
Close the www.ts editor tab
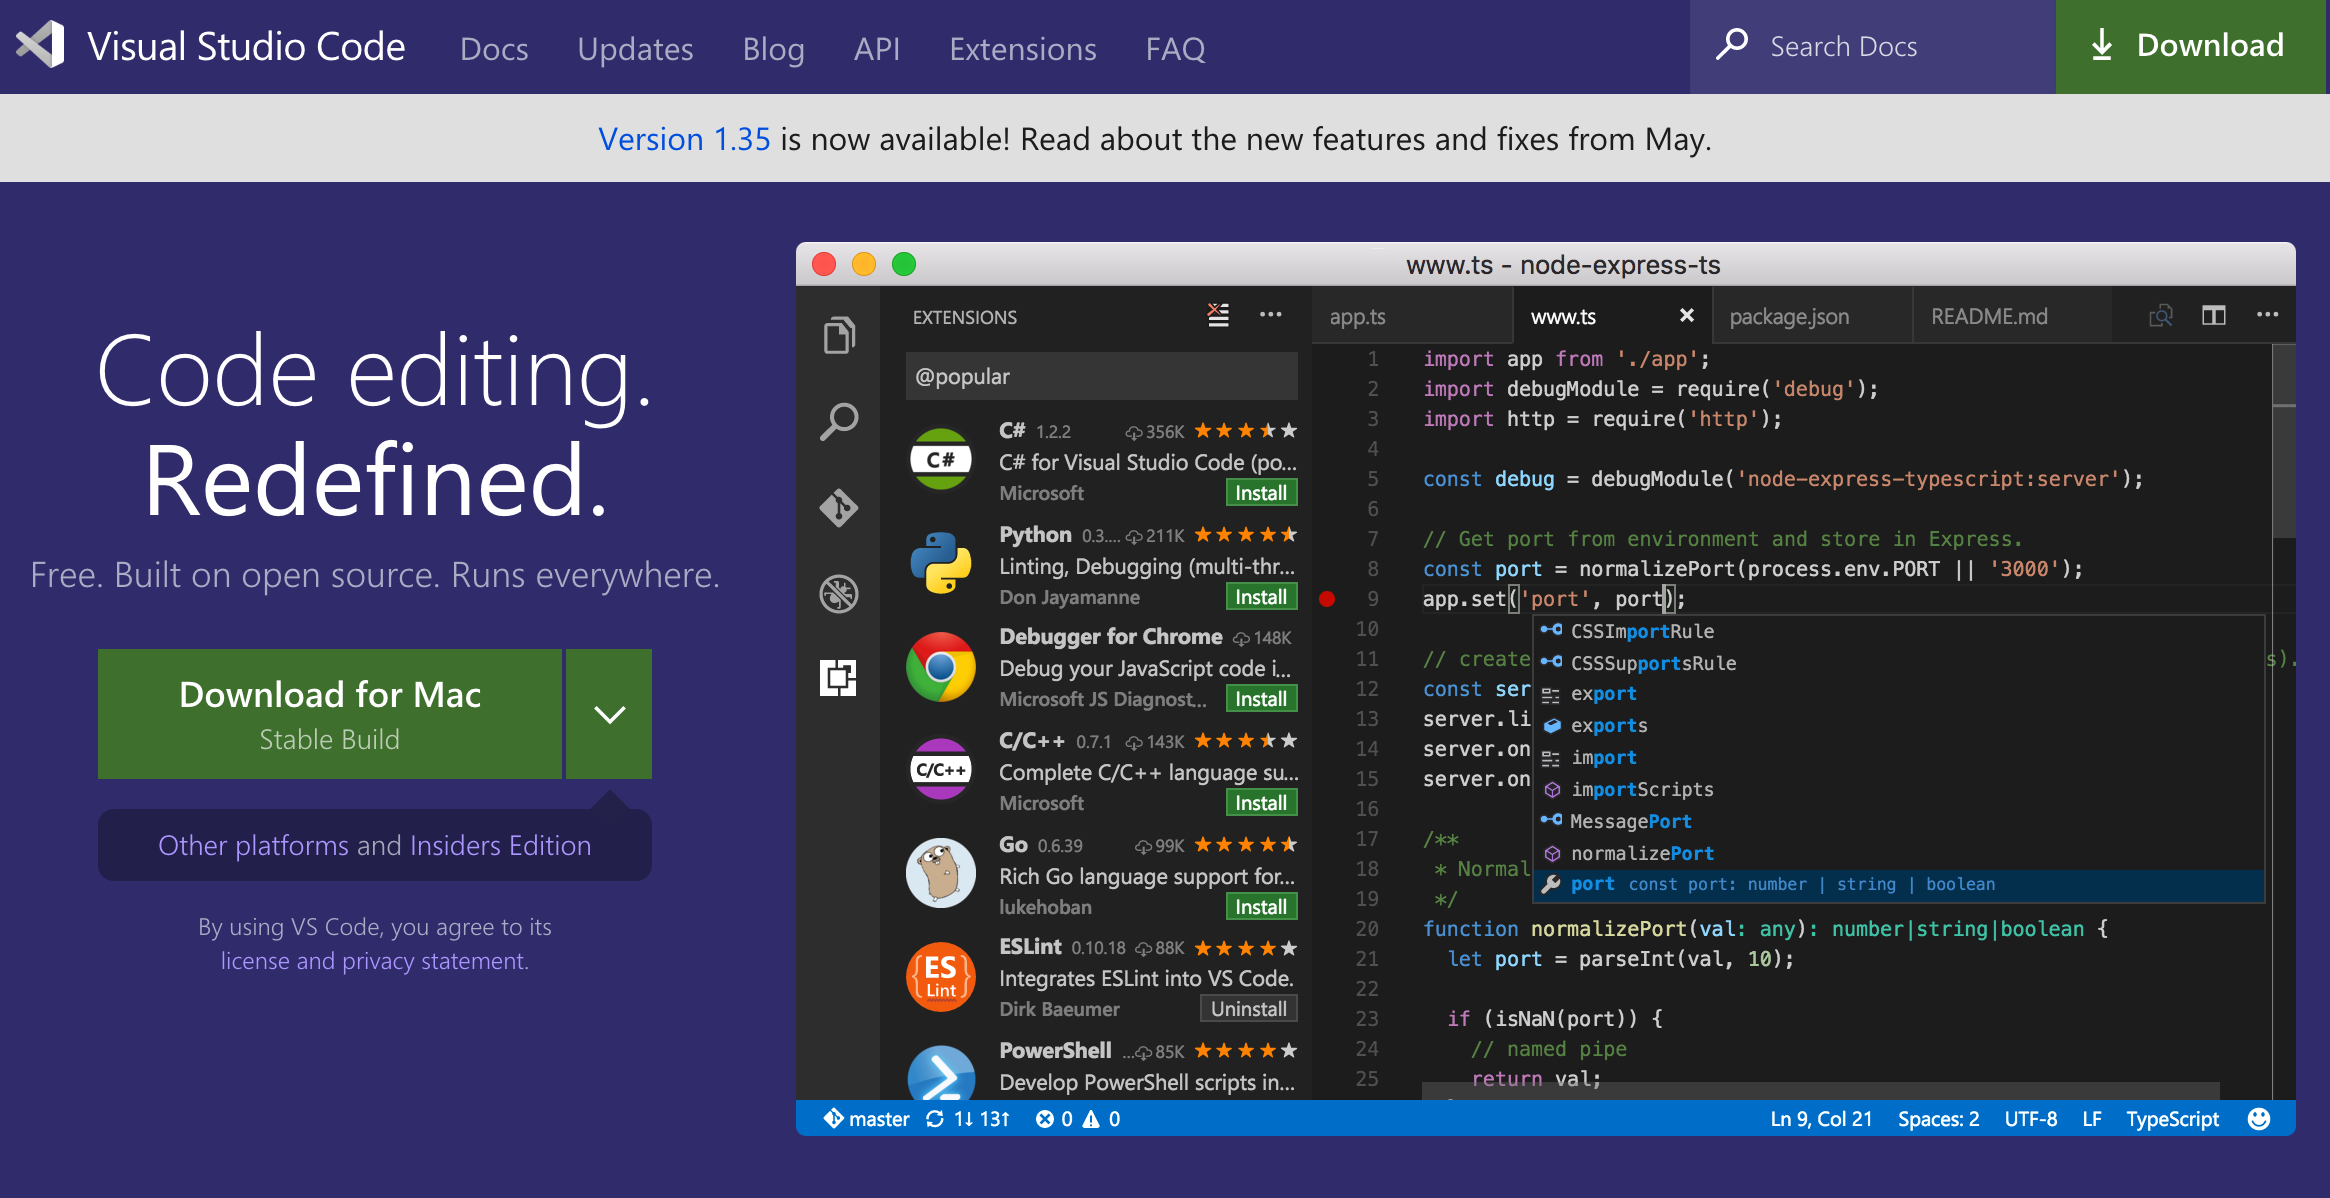click(1687, 316)
